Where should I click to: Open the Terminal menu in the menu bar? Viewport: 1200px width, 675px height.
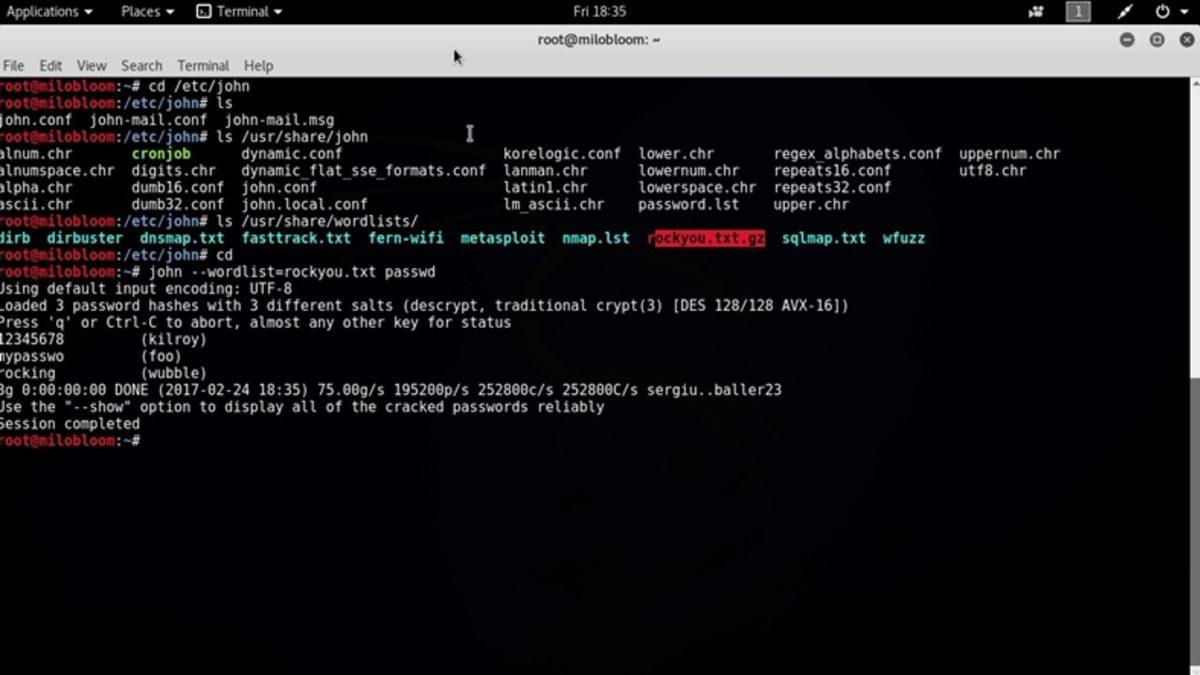pos(203,65)
